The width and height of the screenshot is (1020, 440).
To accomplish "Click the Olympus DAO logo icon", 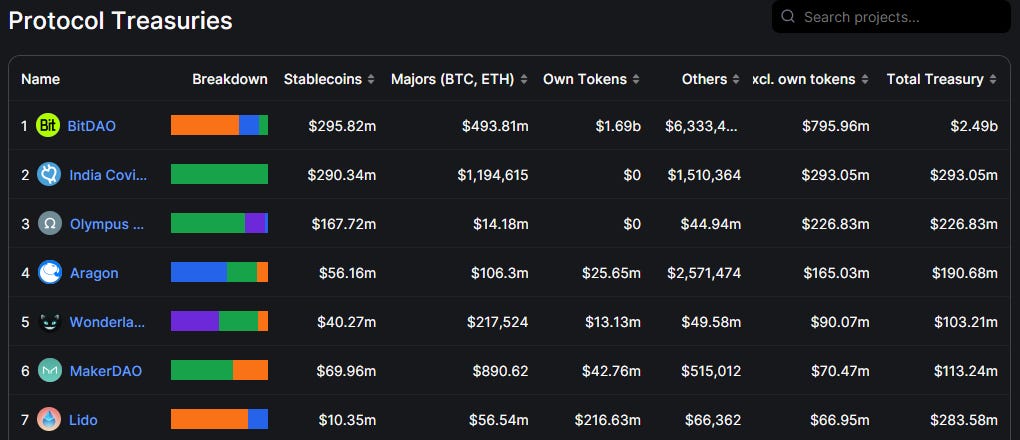I will tap(49, 224).
